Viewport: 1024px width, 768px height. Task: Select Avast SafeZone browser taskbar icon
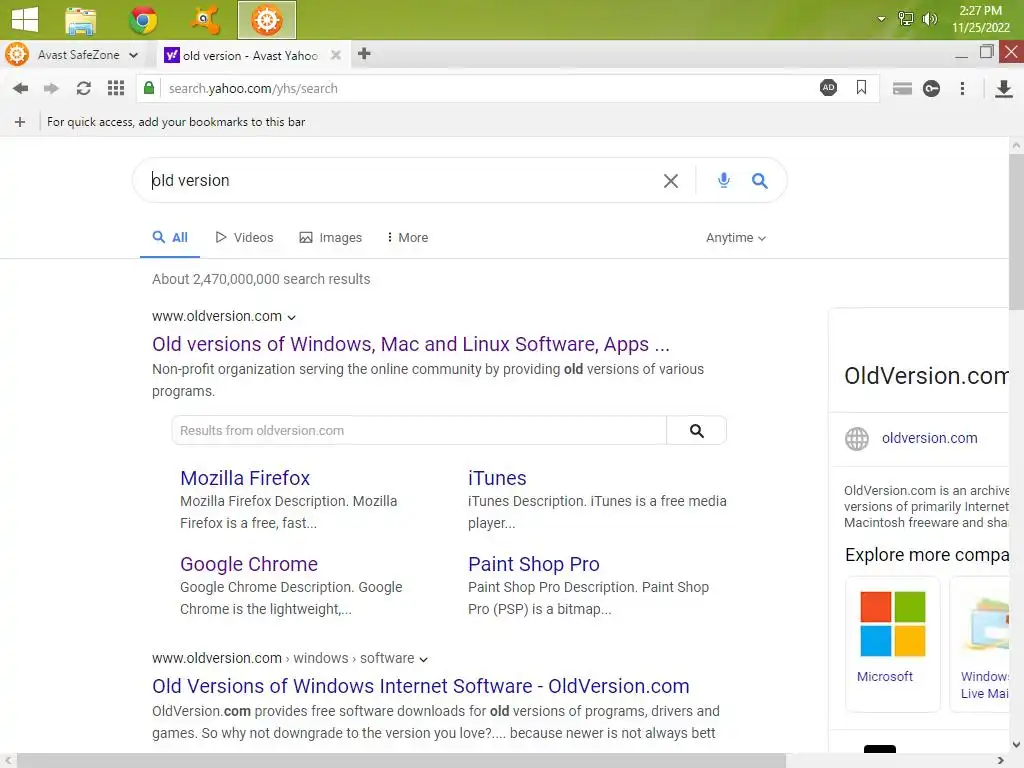[267, 20]
